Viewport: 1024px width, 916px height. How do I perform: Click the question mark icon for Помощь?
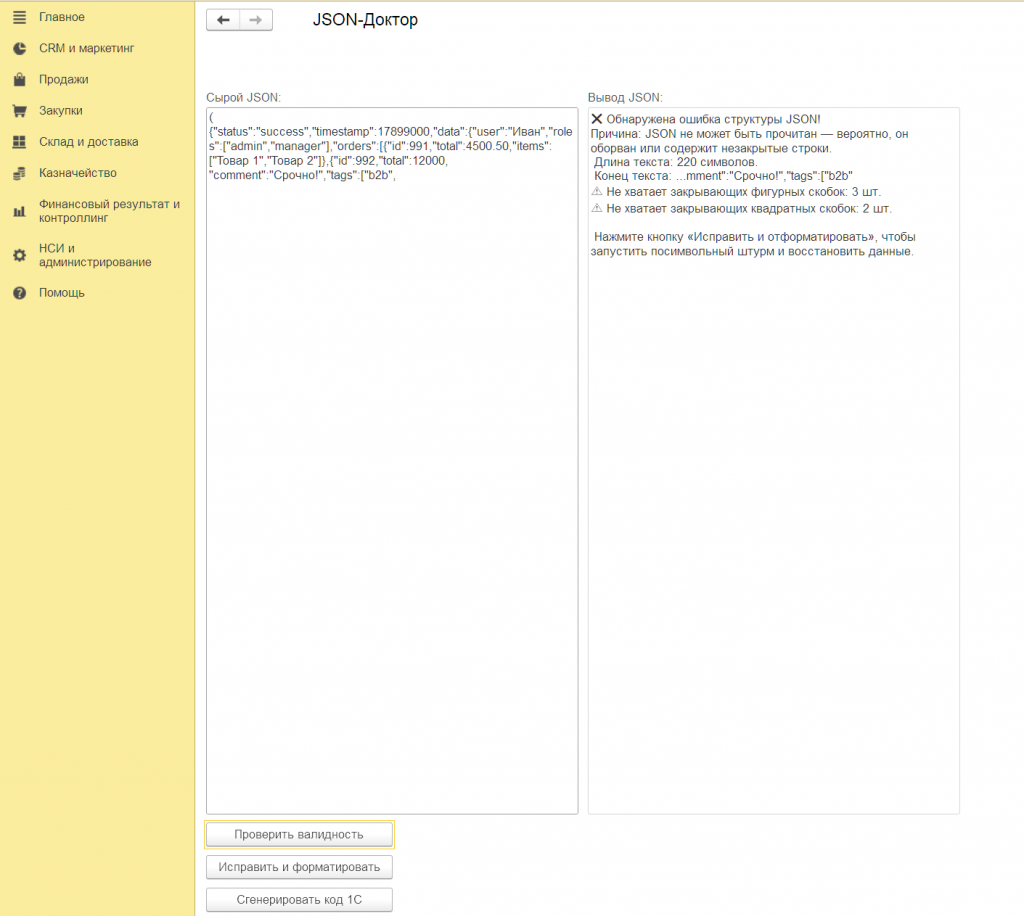[x=20, y=293]
